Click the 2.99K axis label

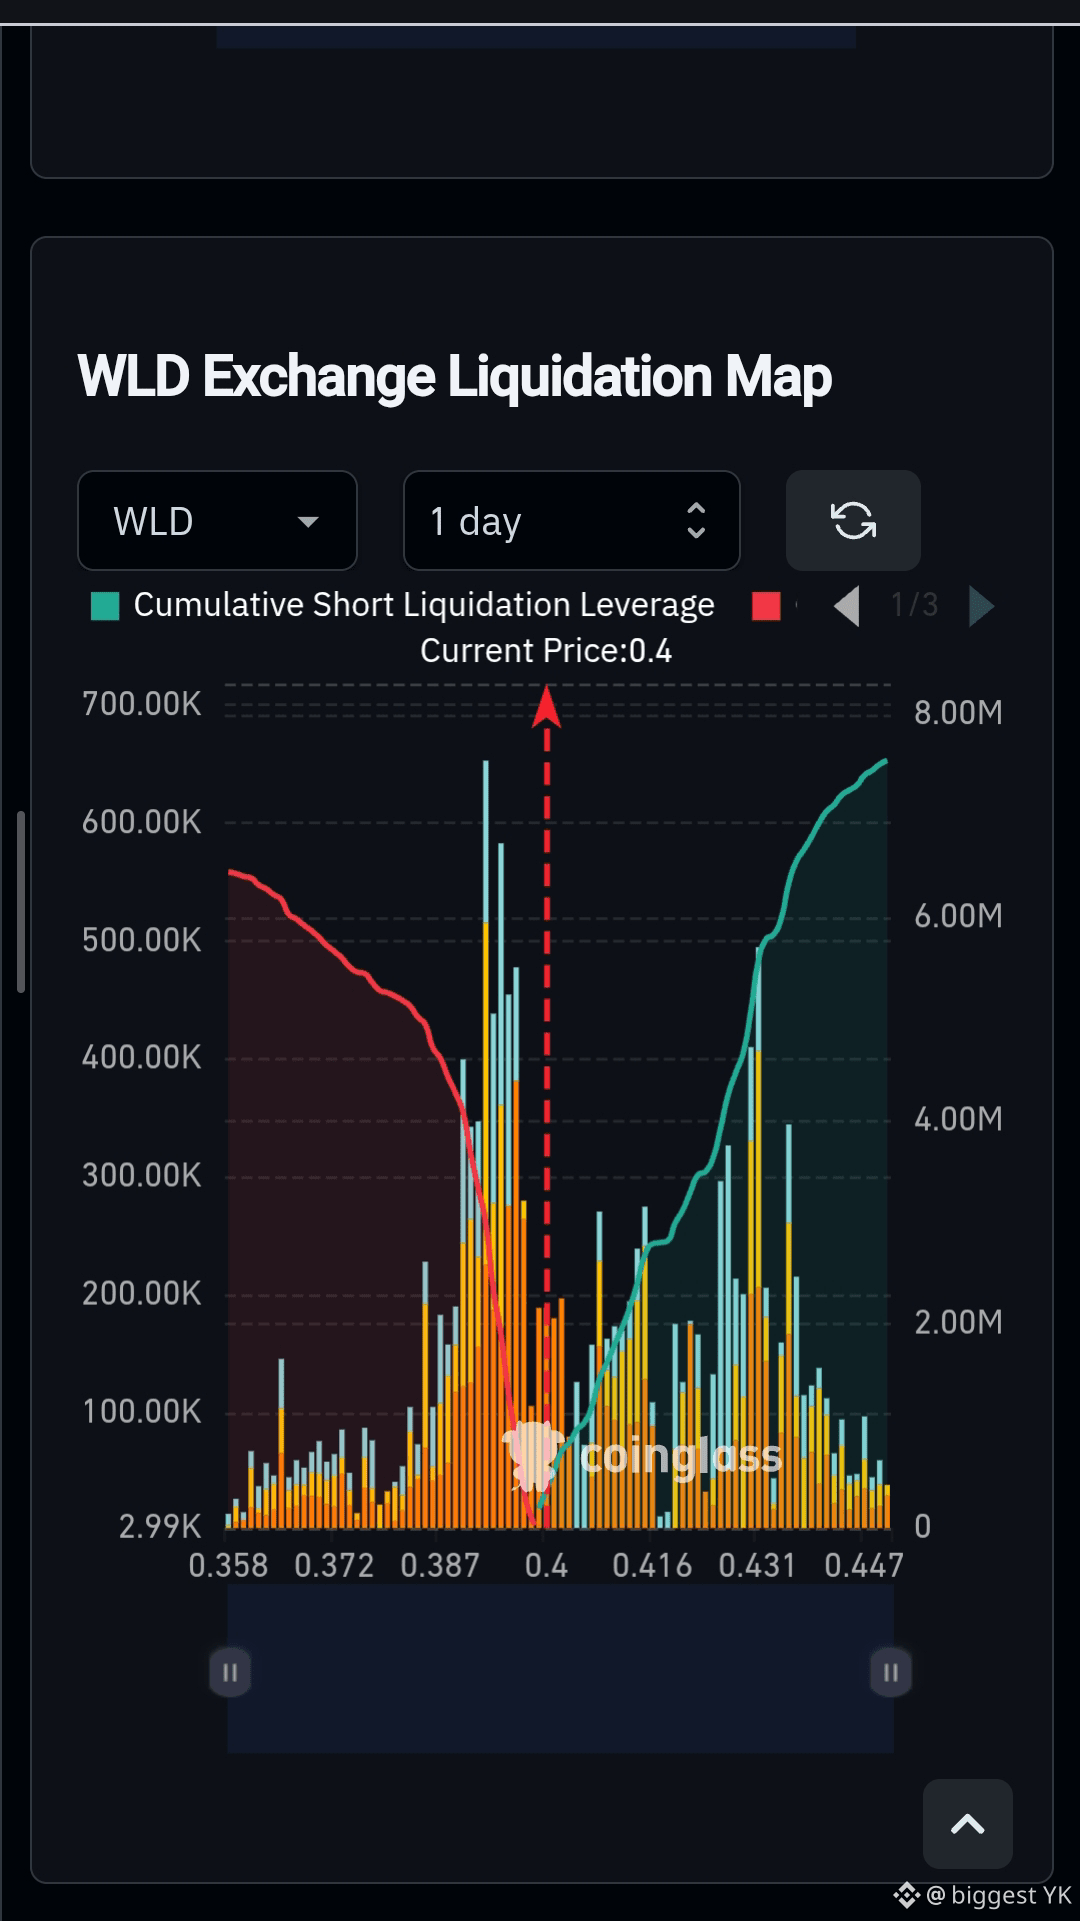(160, 1526)
